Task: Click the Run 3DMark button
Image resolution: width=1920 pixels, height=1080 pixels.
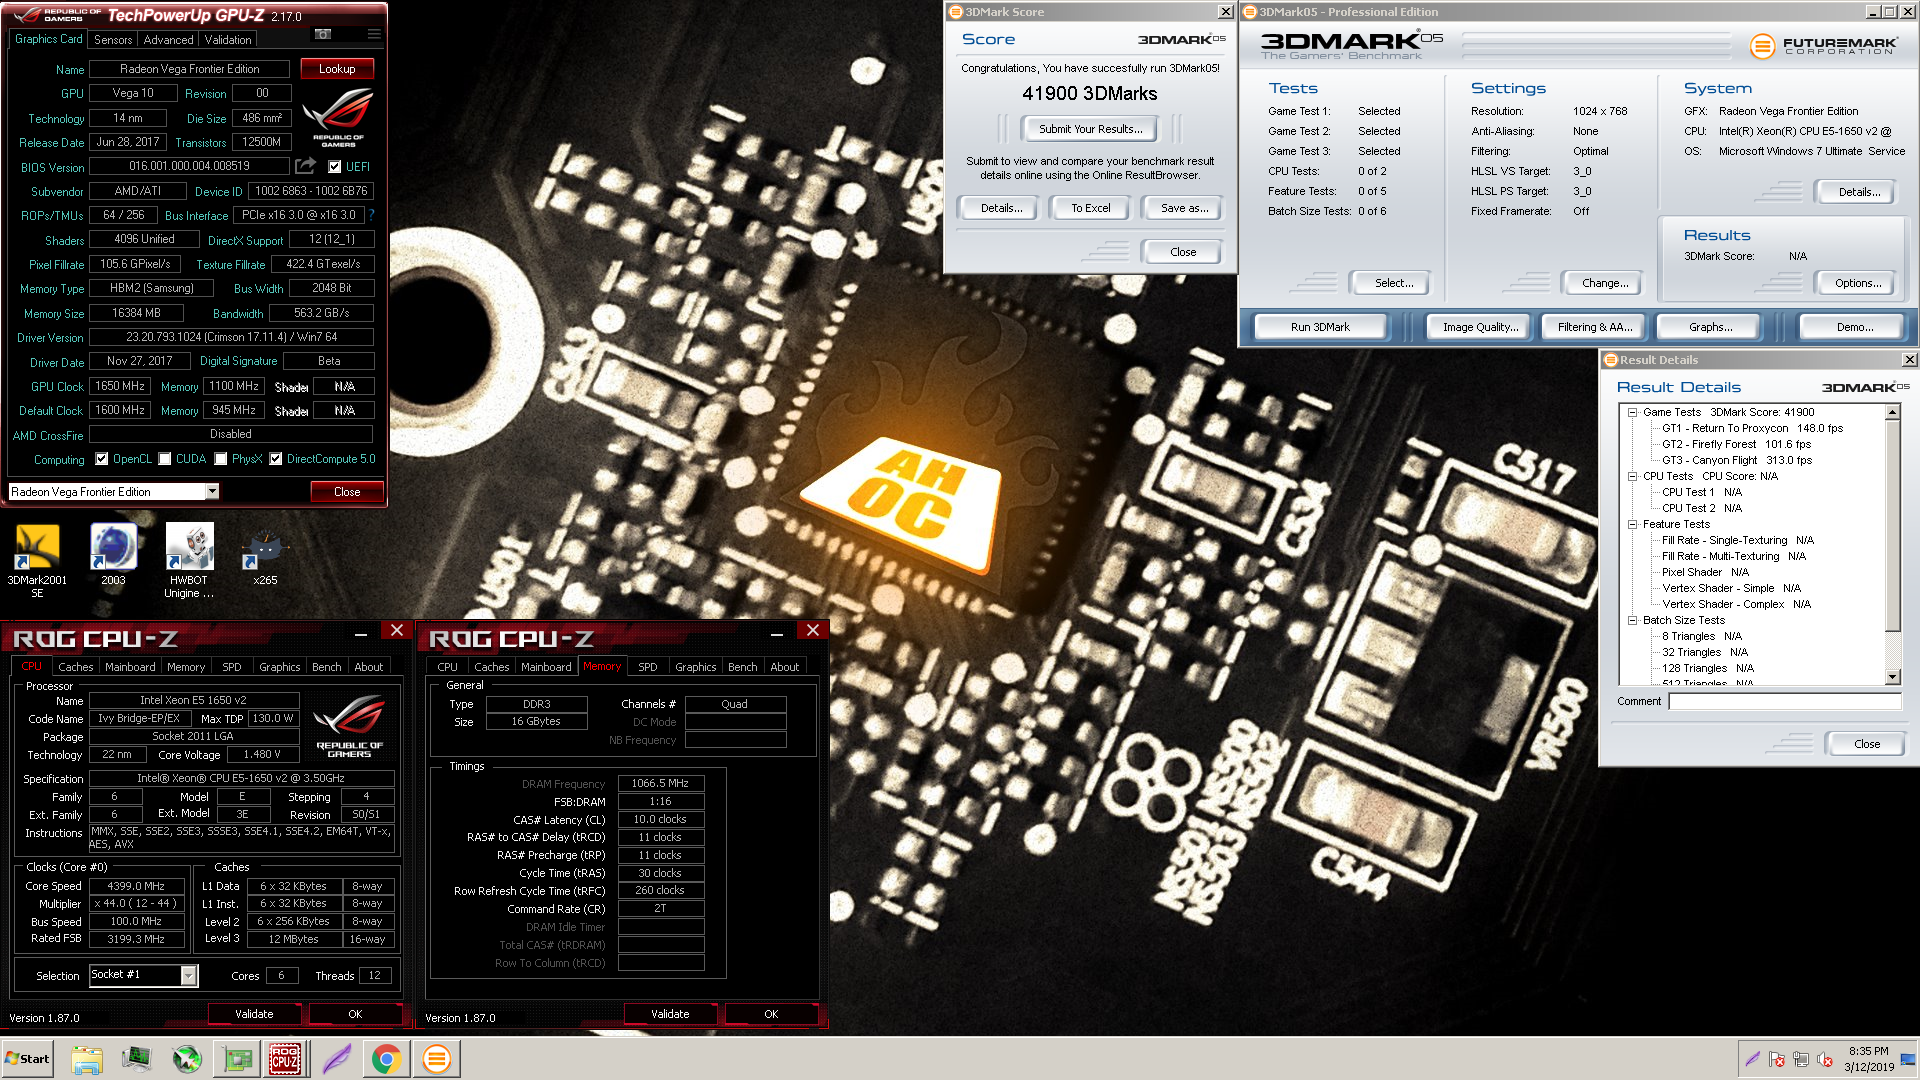Action: tap(1320, 327)
